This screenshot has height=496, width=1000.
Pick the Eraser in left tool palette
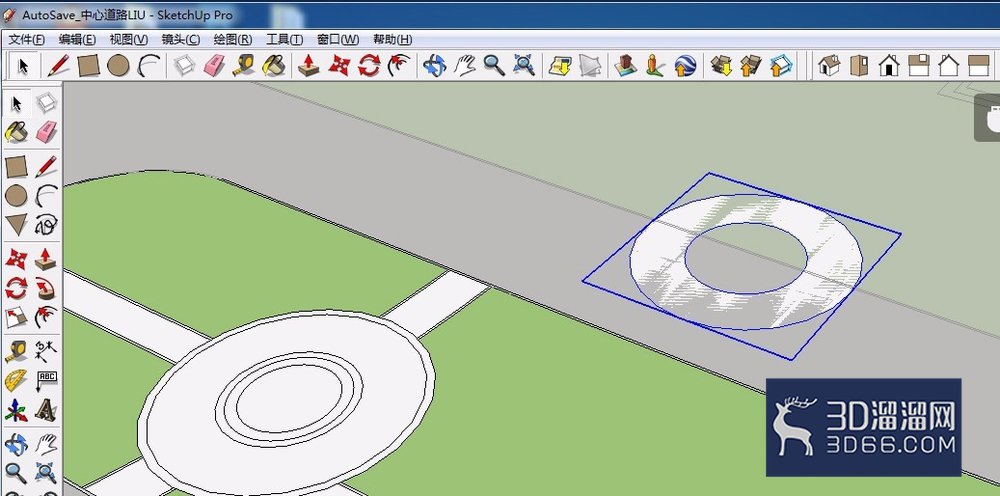point(46,132)
